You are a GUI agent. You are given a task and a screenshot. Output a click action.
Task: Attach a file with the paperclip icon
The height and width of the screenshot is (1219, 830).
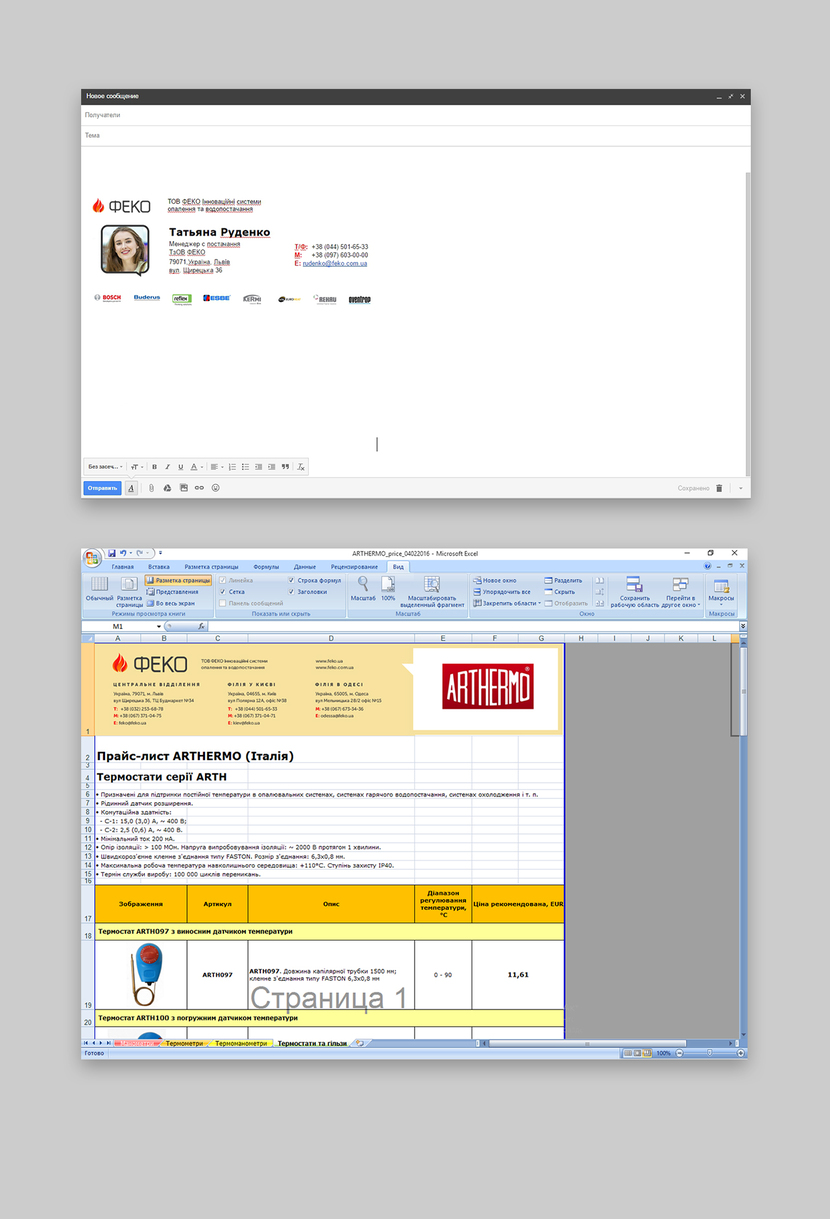pyautogui.click(x=152, y=488)
